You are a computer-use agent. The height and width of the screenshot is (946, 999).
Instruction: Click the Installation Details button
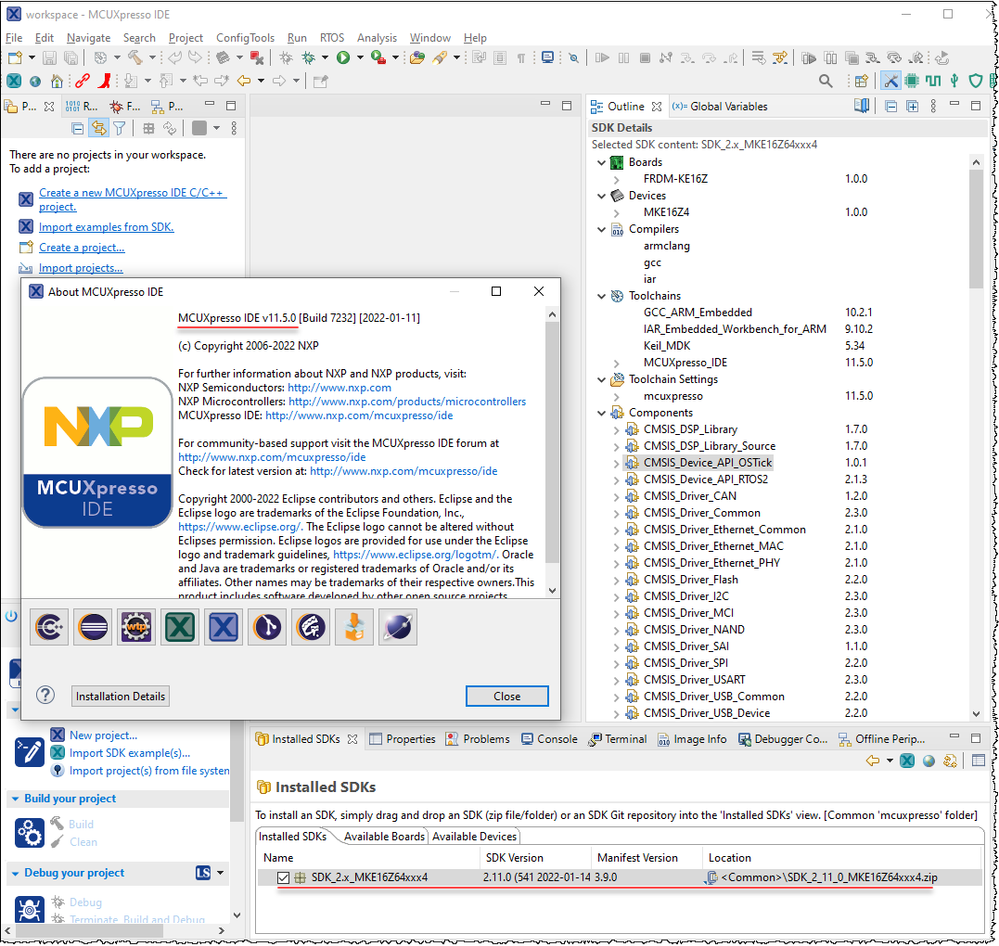pos(120,696)
